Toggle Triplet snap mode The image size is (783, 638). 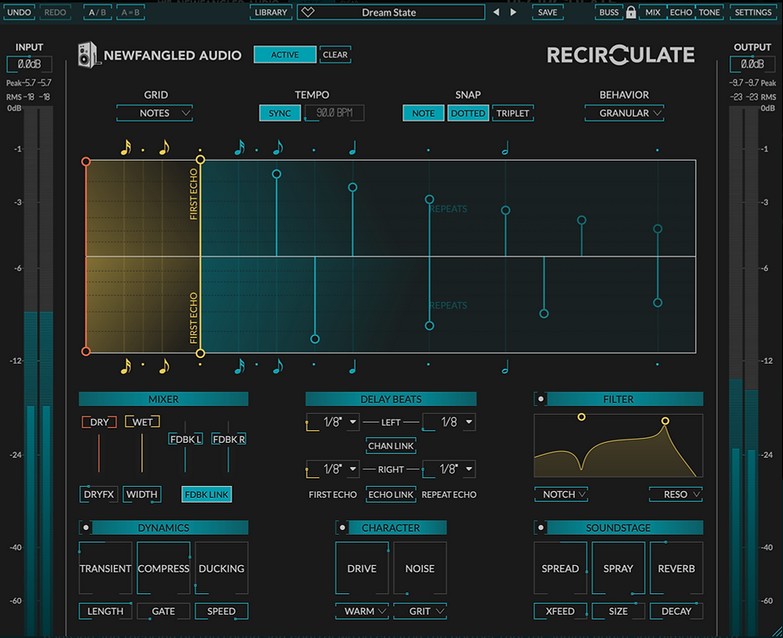click(512, 113)
